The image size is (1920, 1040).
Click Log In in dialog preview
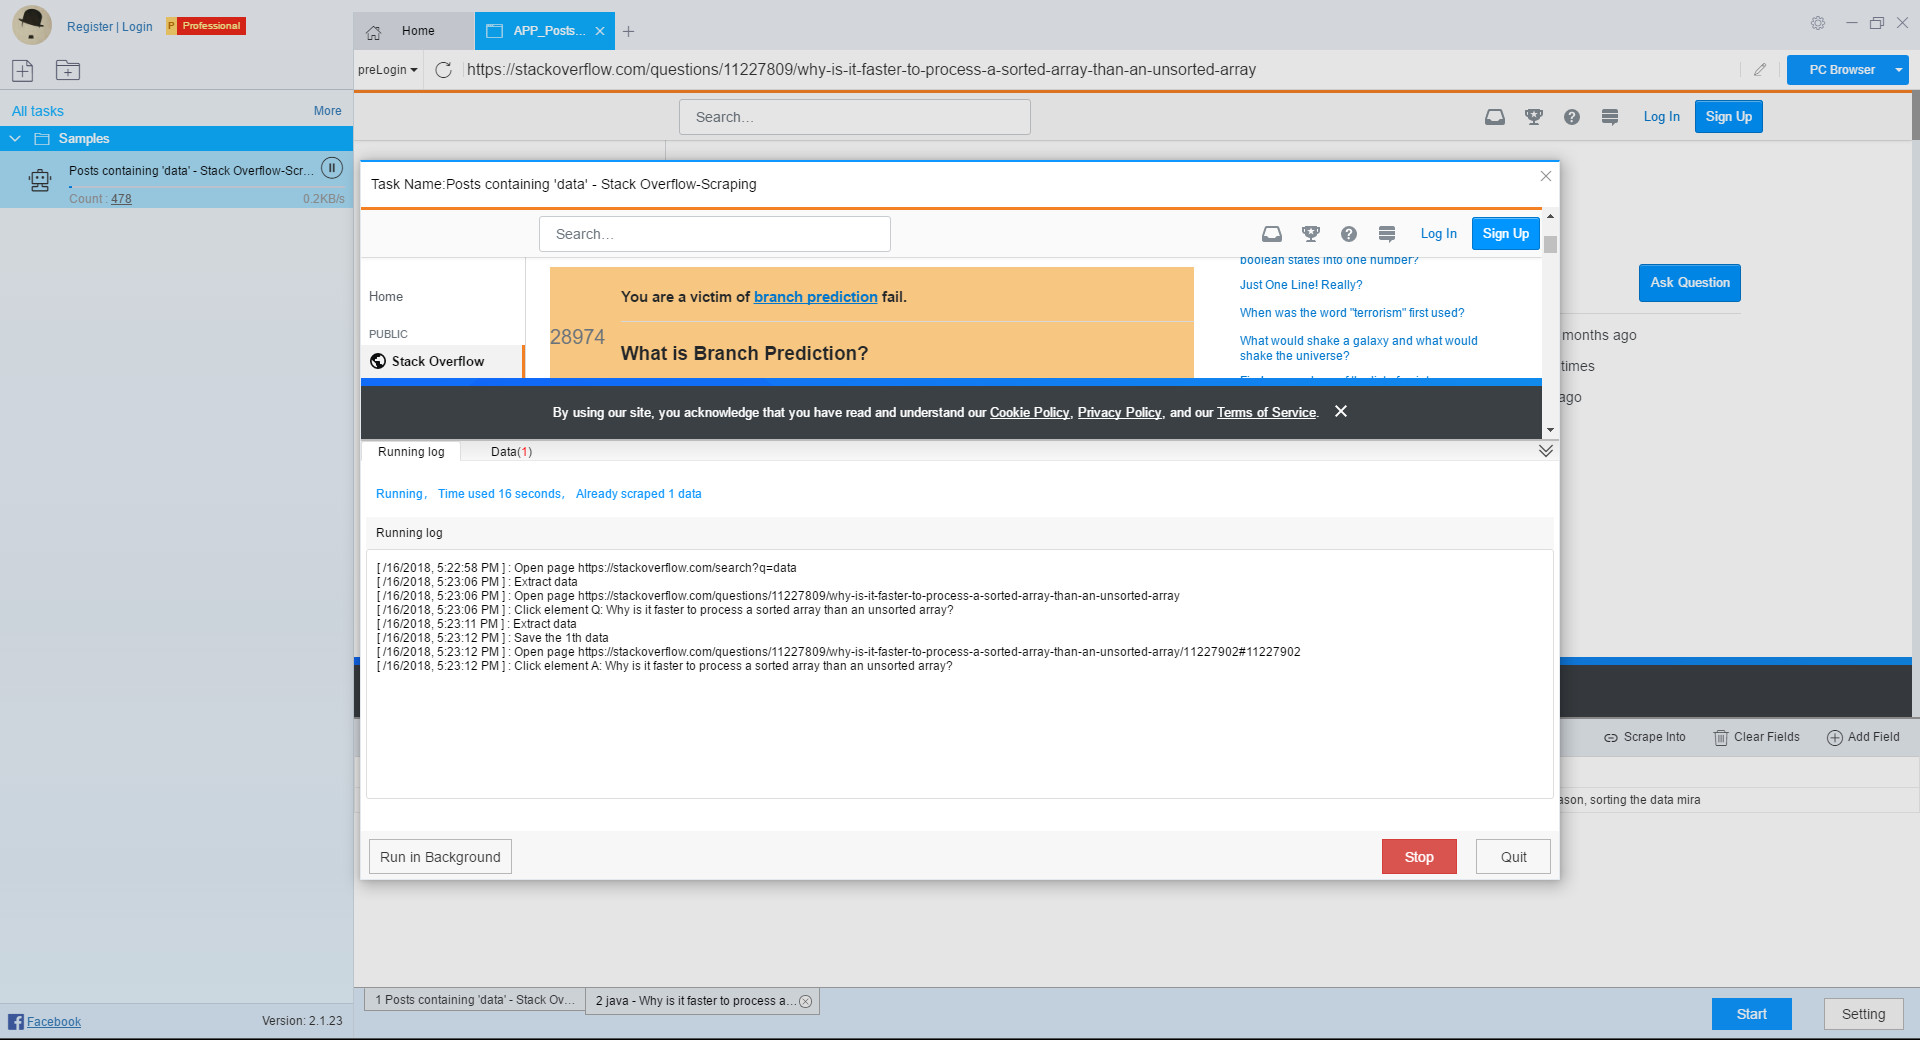tap(1438, 234)
